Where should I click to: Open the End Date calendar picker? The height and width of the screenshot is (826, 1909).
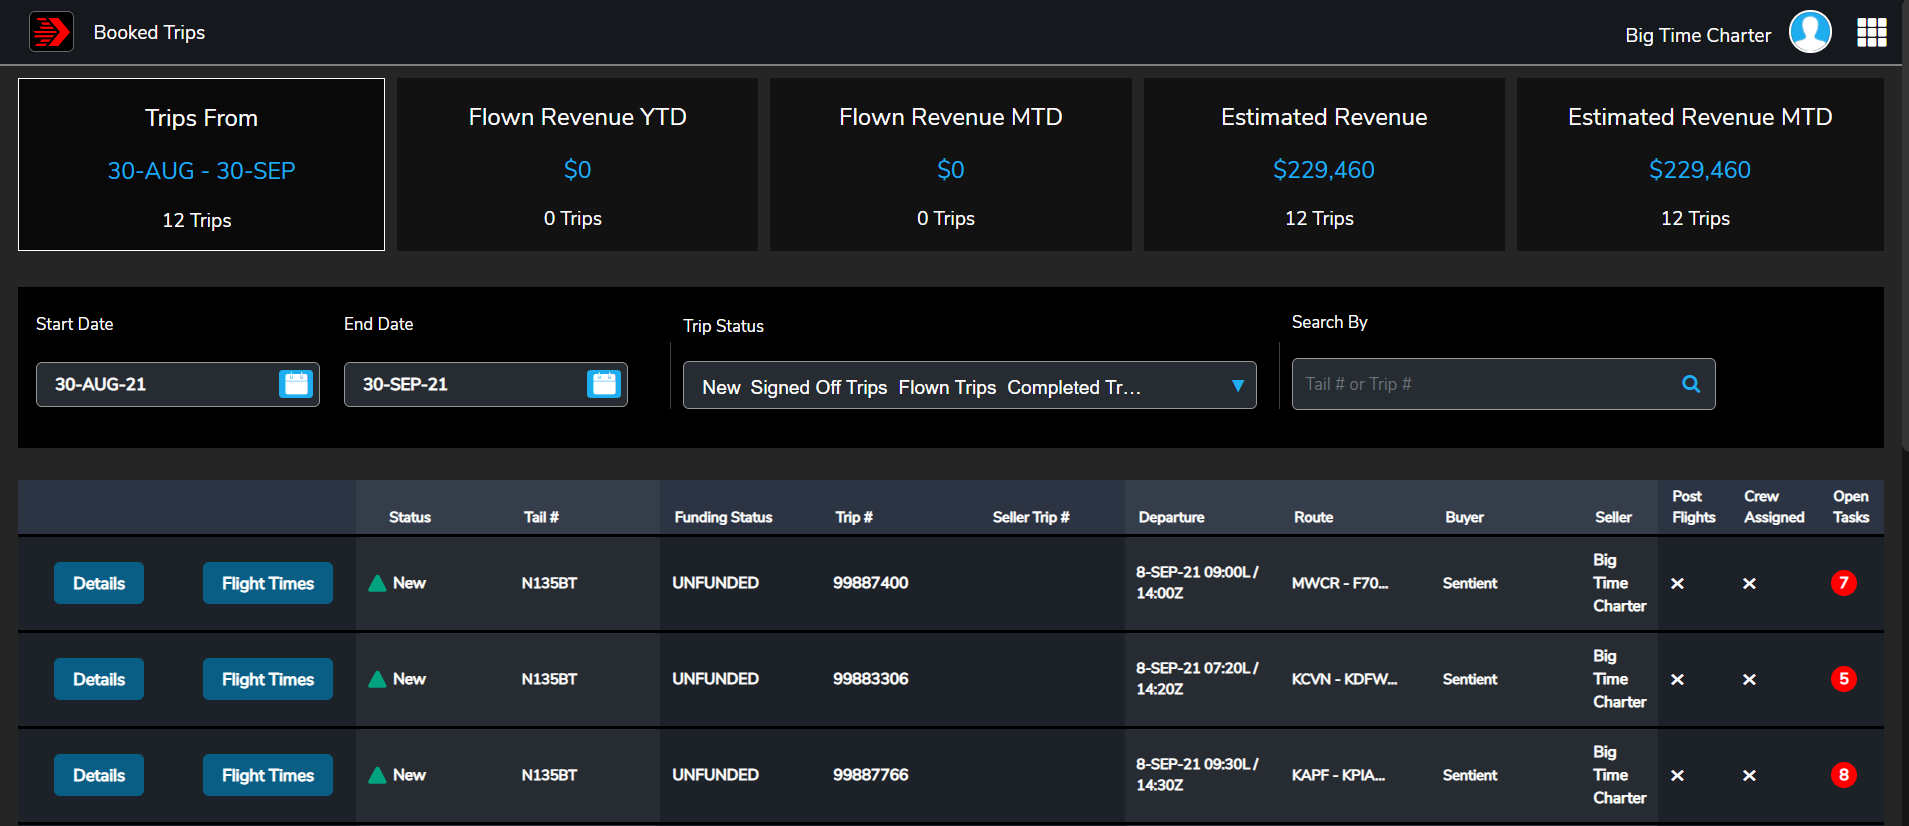coord(604,384)
